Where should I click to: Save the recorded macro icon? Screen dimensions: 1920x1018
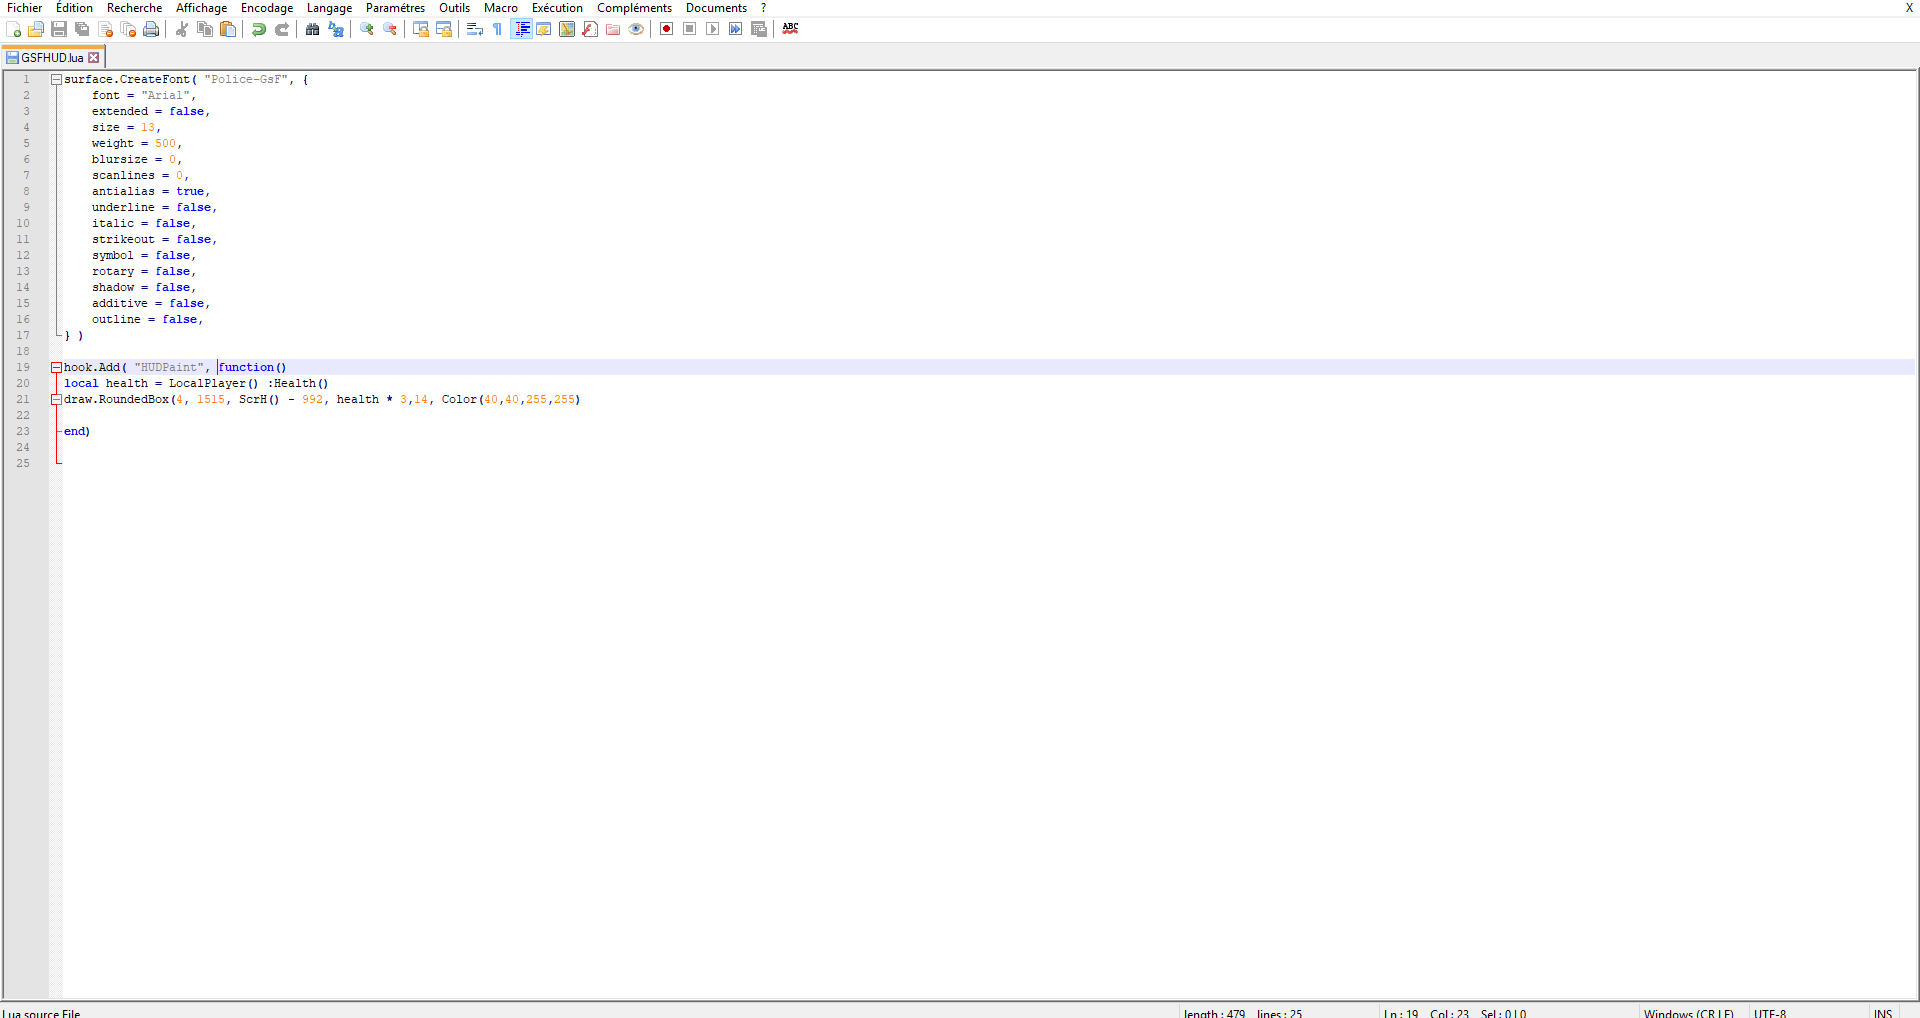click(759, 29)
